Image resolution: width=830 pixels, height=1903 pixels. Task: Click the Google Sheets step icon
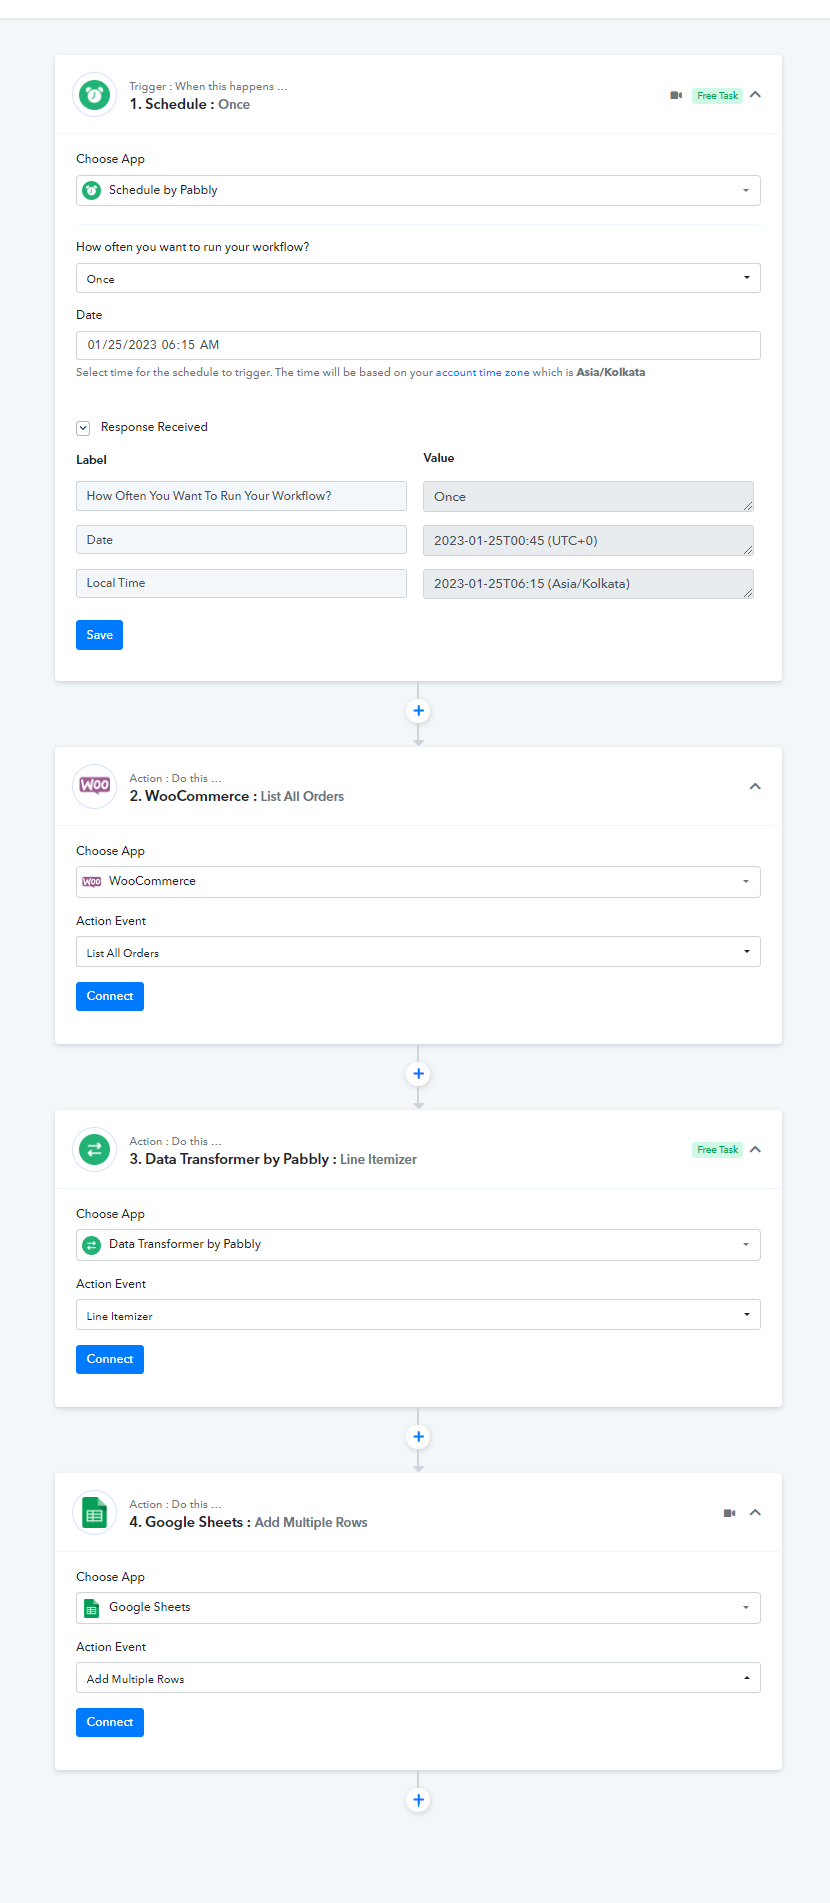coord(95,1513)
